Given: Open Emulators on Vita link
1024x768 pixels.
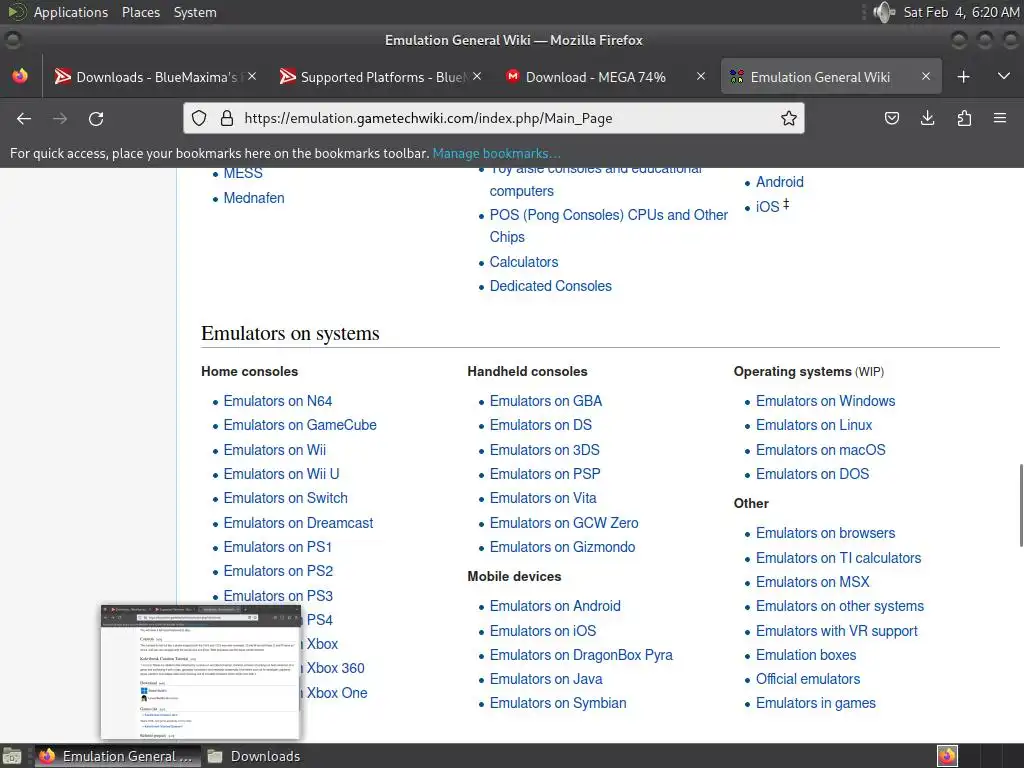Looking at the screenshot, I should tap(543, 498).
